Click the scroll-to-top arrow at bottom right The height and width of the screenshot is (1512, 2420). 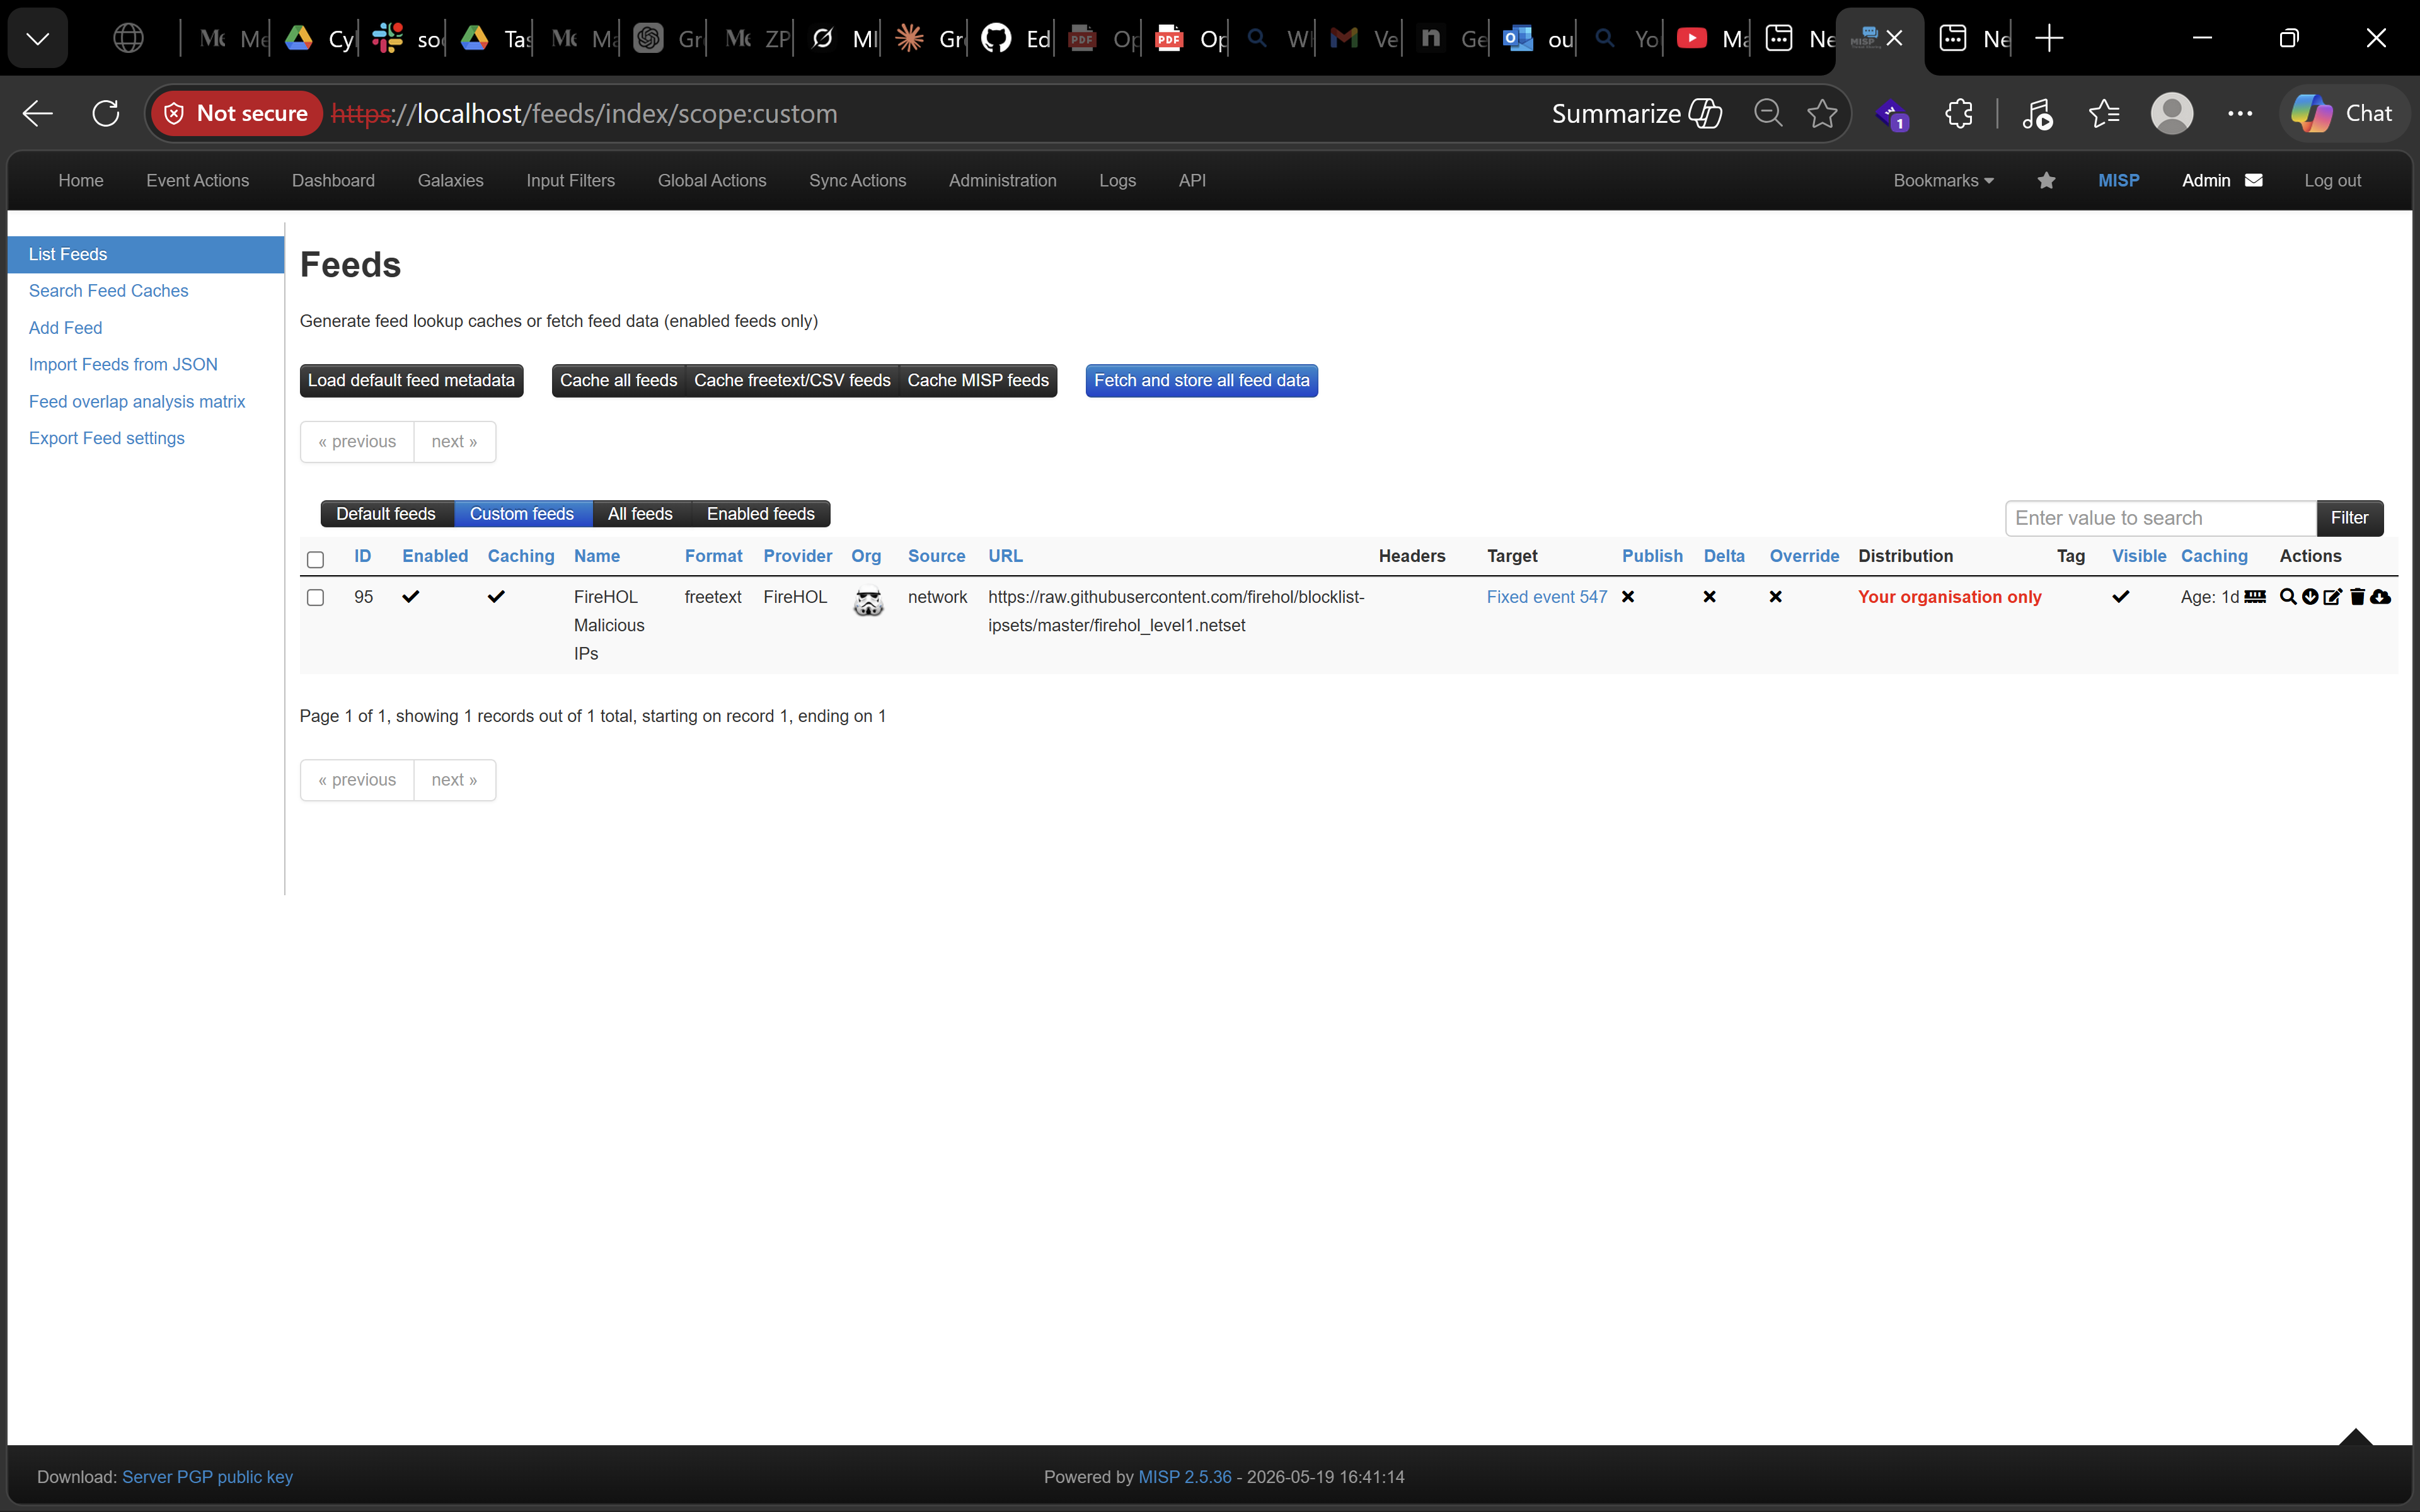click(2355, 1437)
